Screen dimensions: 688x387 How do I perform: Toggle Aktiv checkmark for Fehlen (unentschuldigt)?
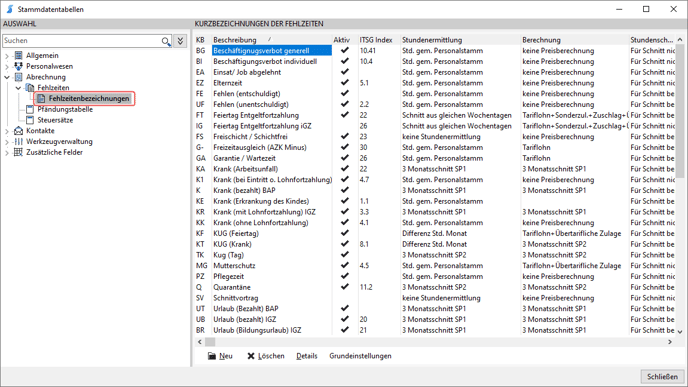(344, 104)
